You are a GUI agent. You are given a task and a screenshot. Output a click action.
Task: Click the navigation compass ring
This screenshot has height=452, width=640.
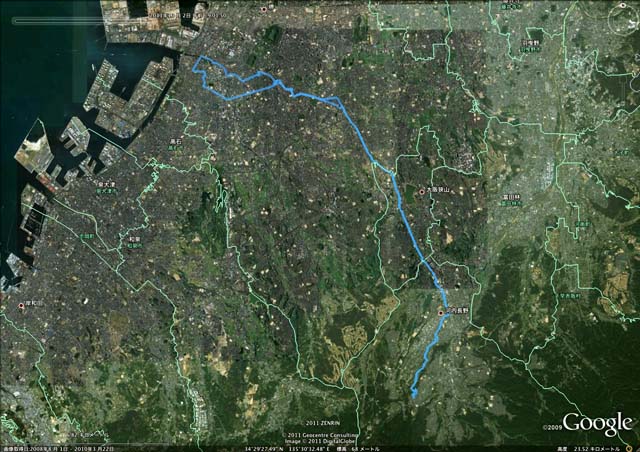tap(623, 19)
